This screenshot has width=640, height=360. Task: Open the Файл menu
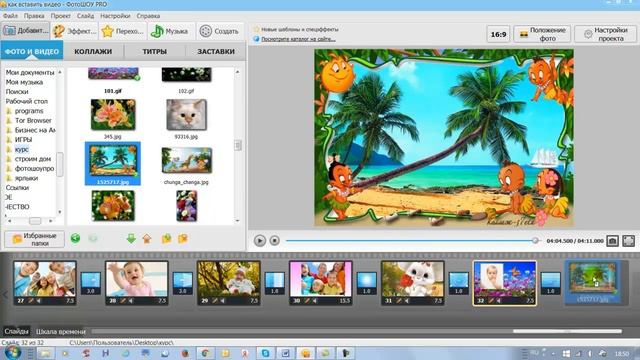tap(10, 16)
